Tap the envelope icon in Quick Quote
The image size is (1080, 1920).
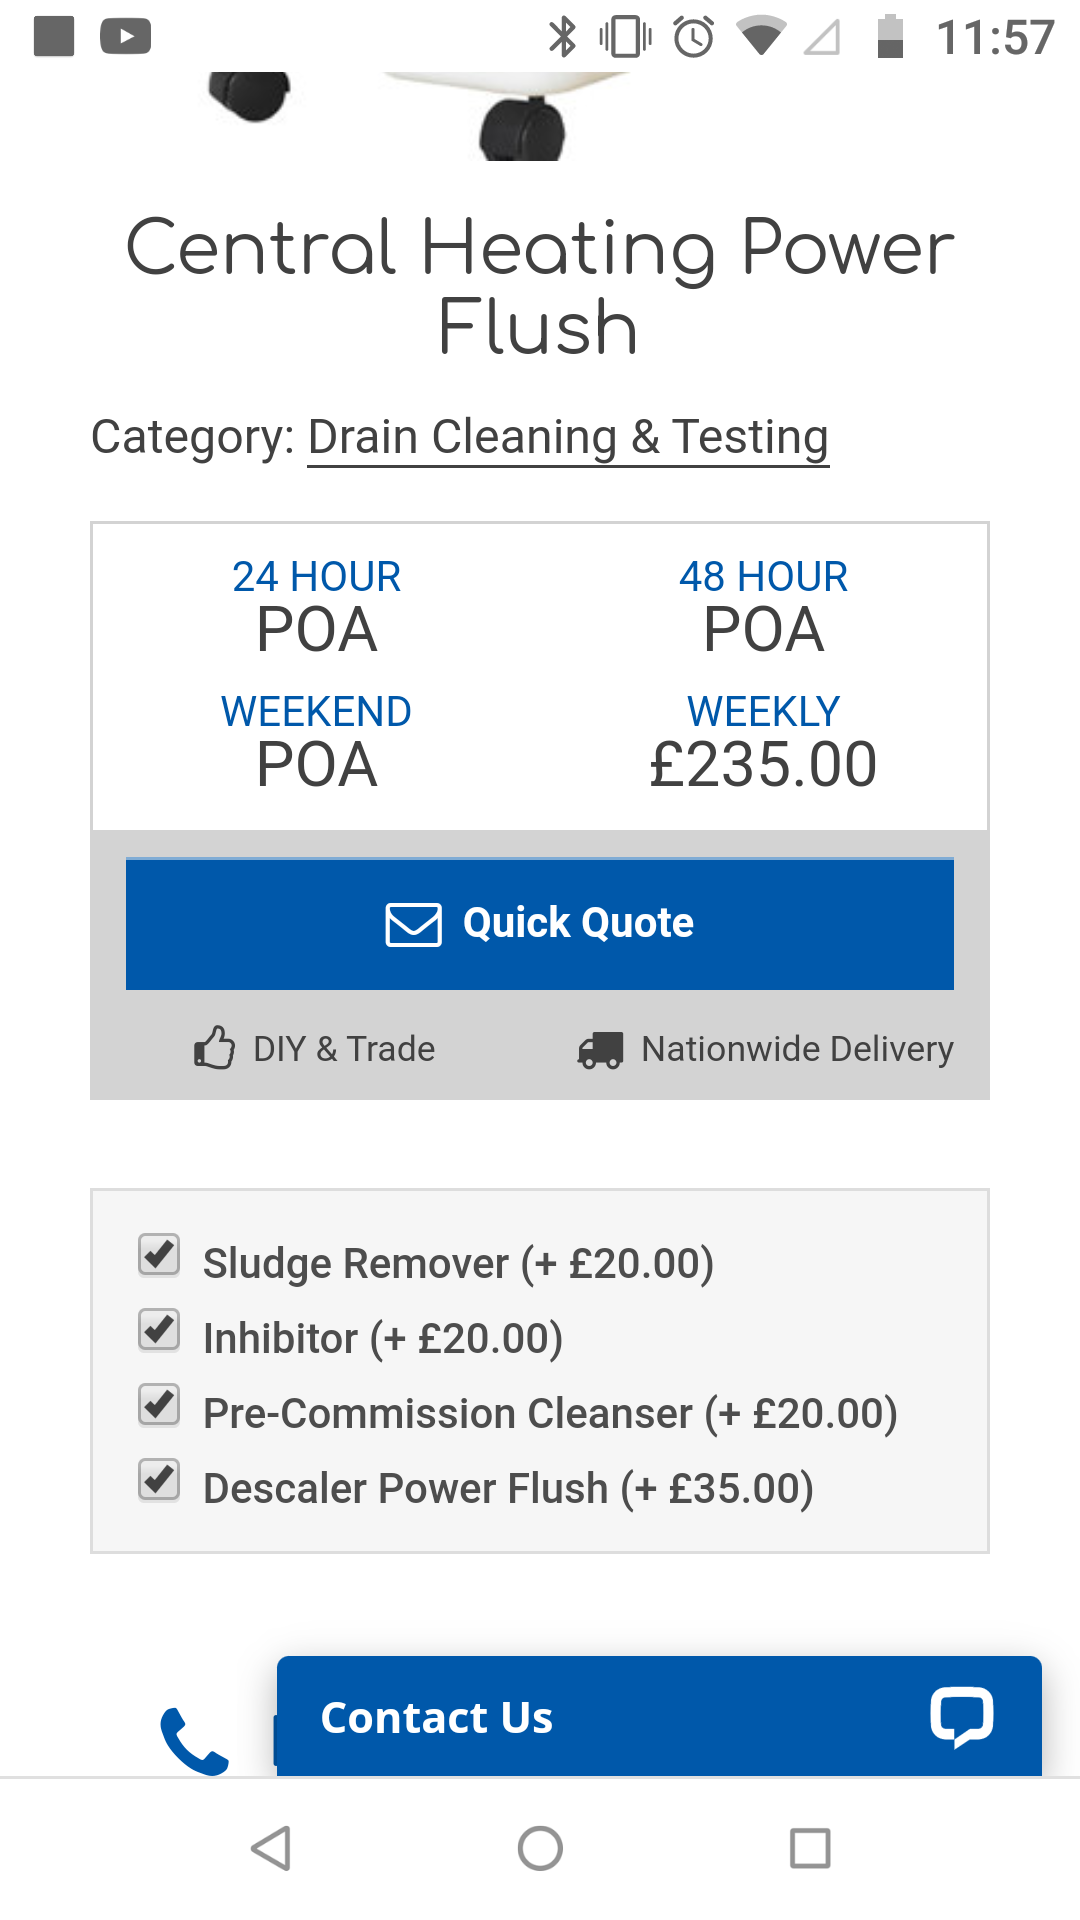coord(413,924)
